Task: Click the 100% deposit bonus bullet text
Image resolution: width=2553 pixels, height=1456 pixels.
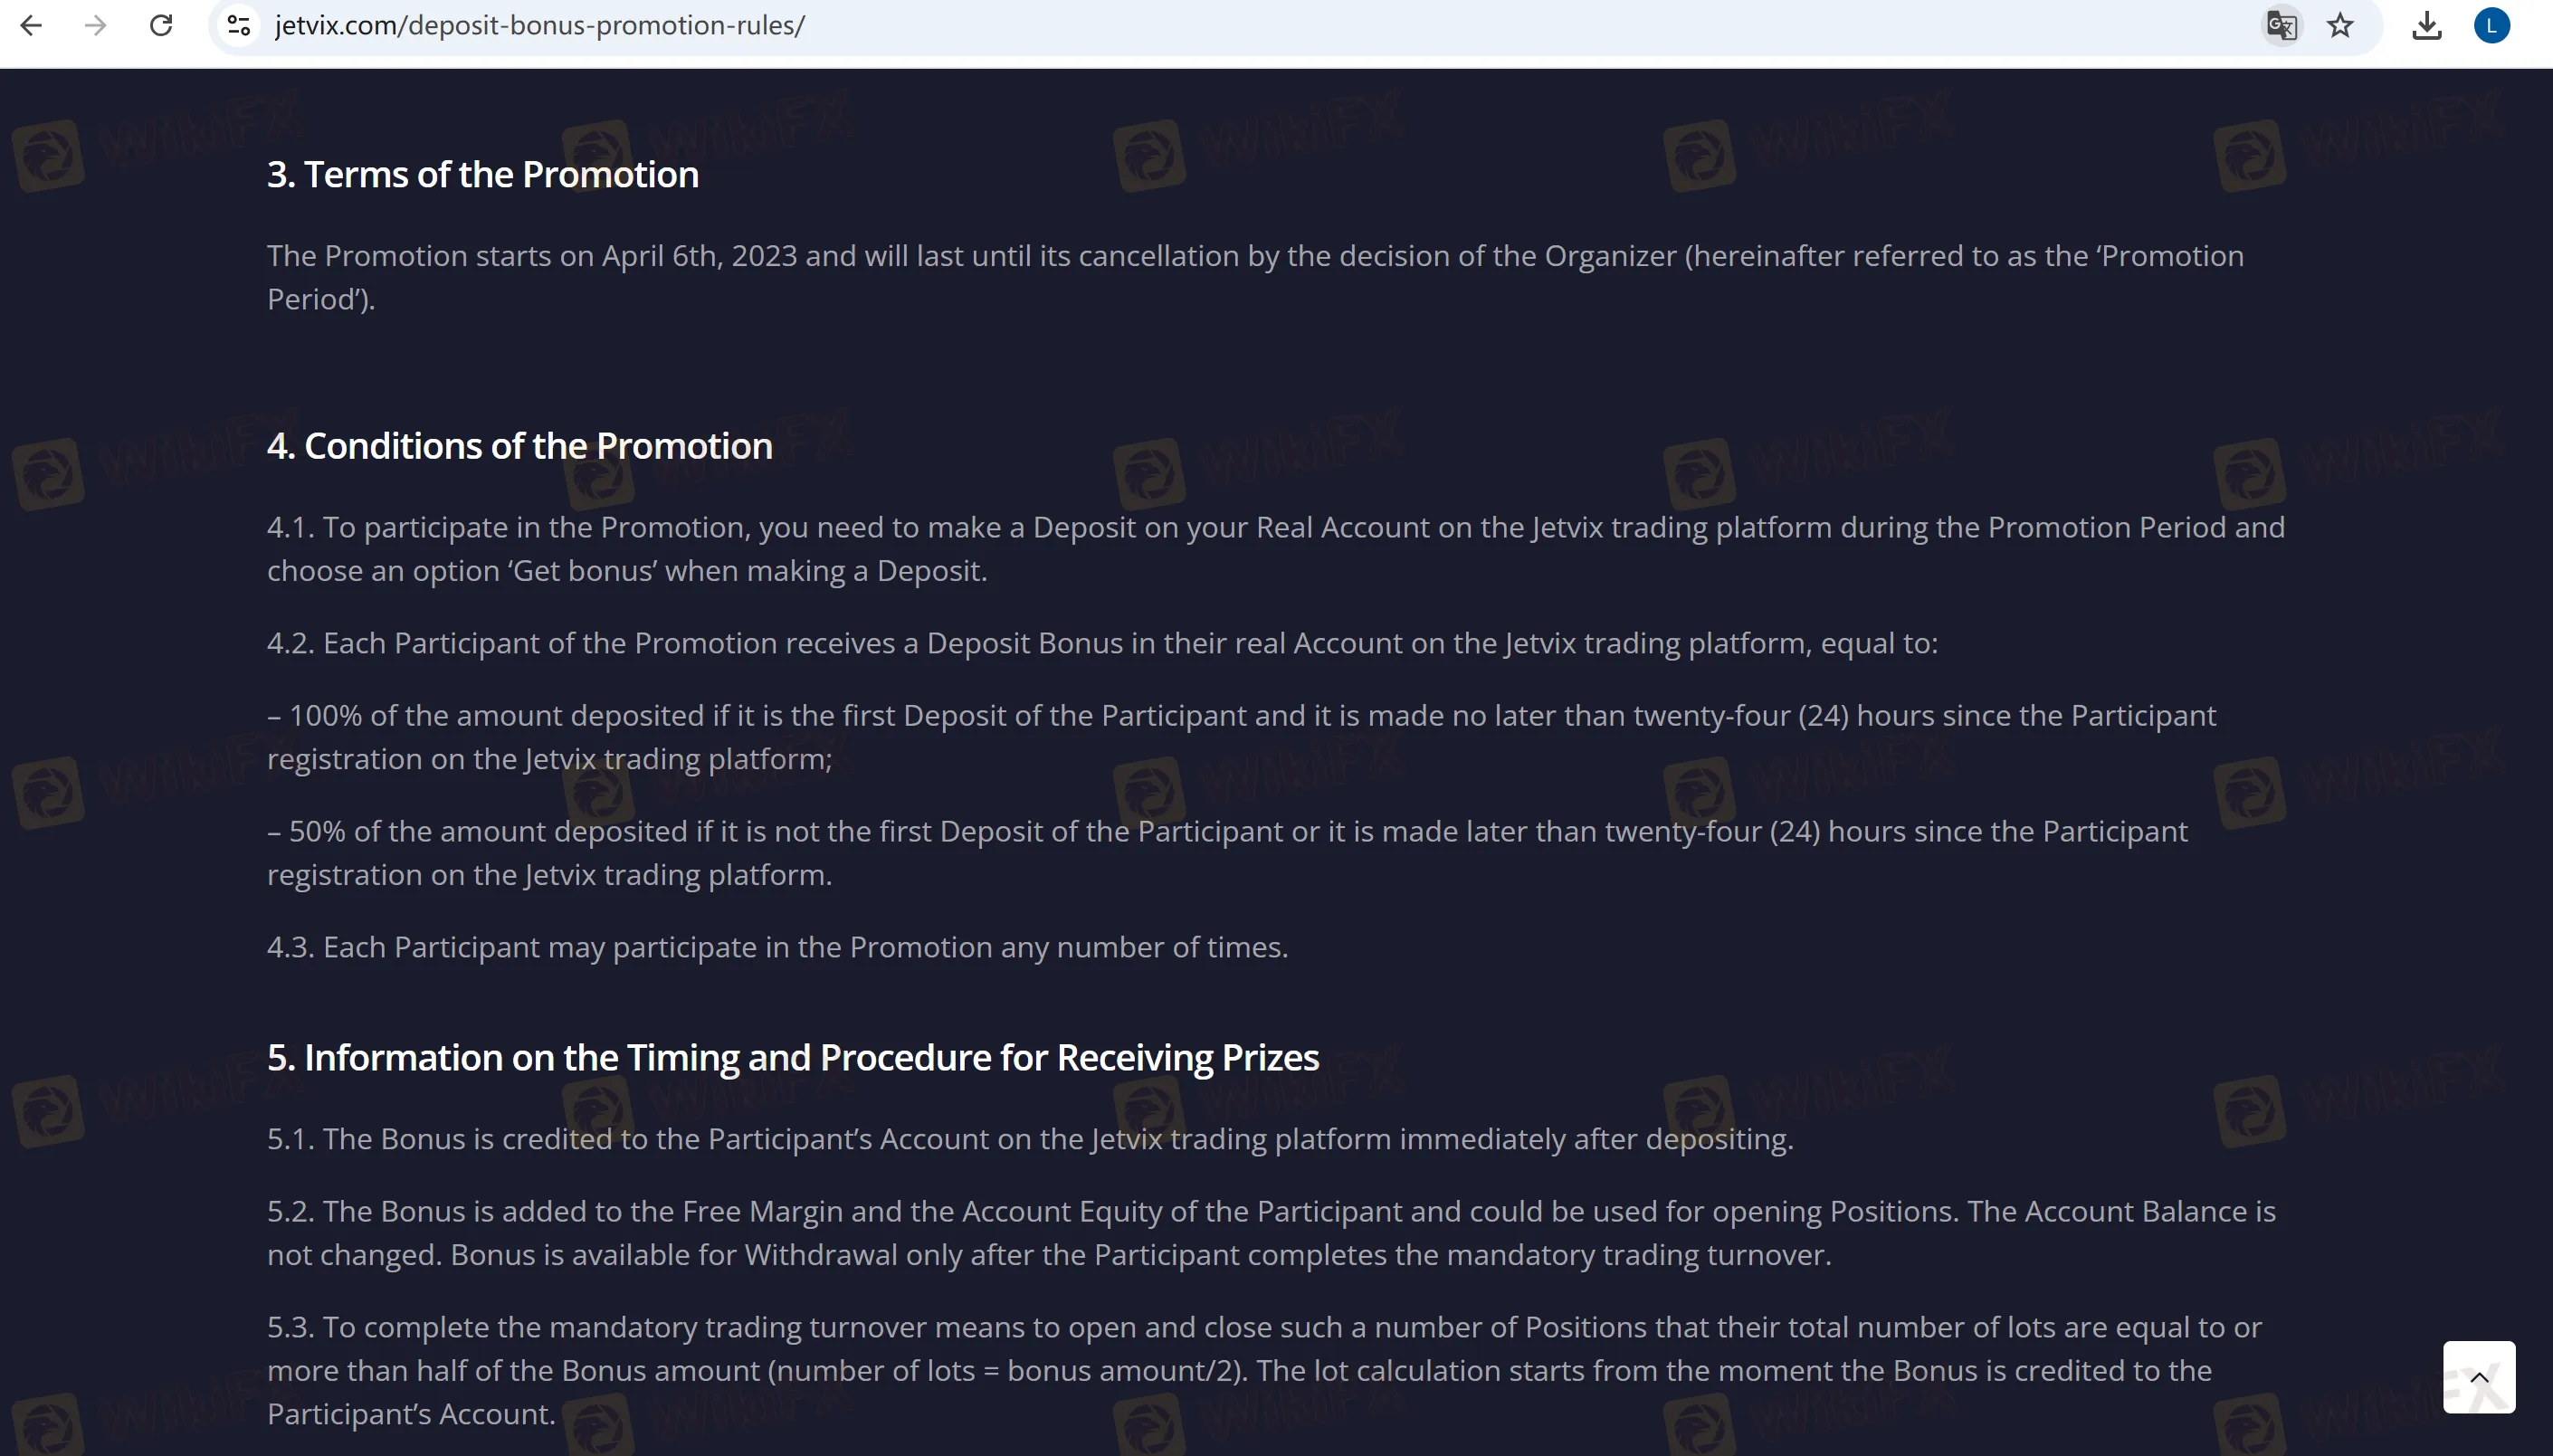Action: tap(1241, 737)
